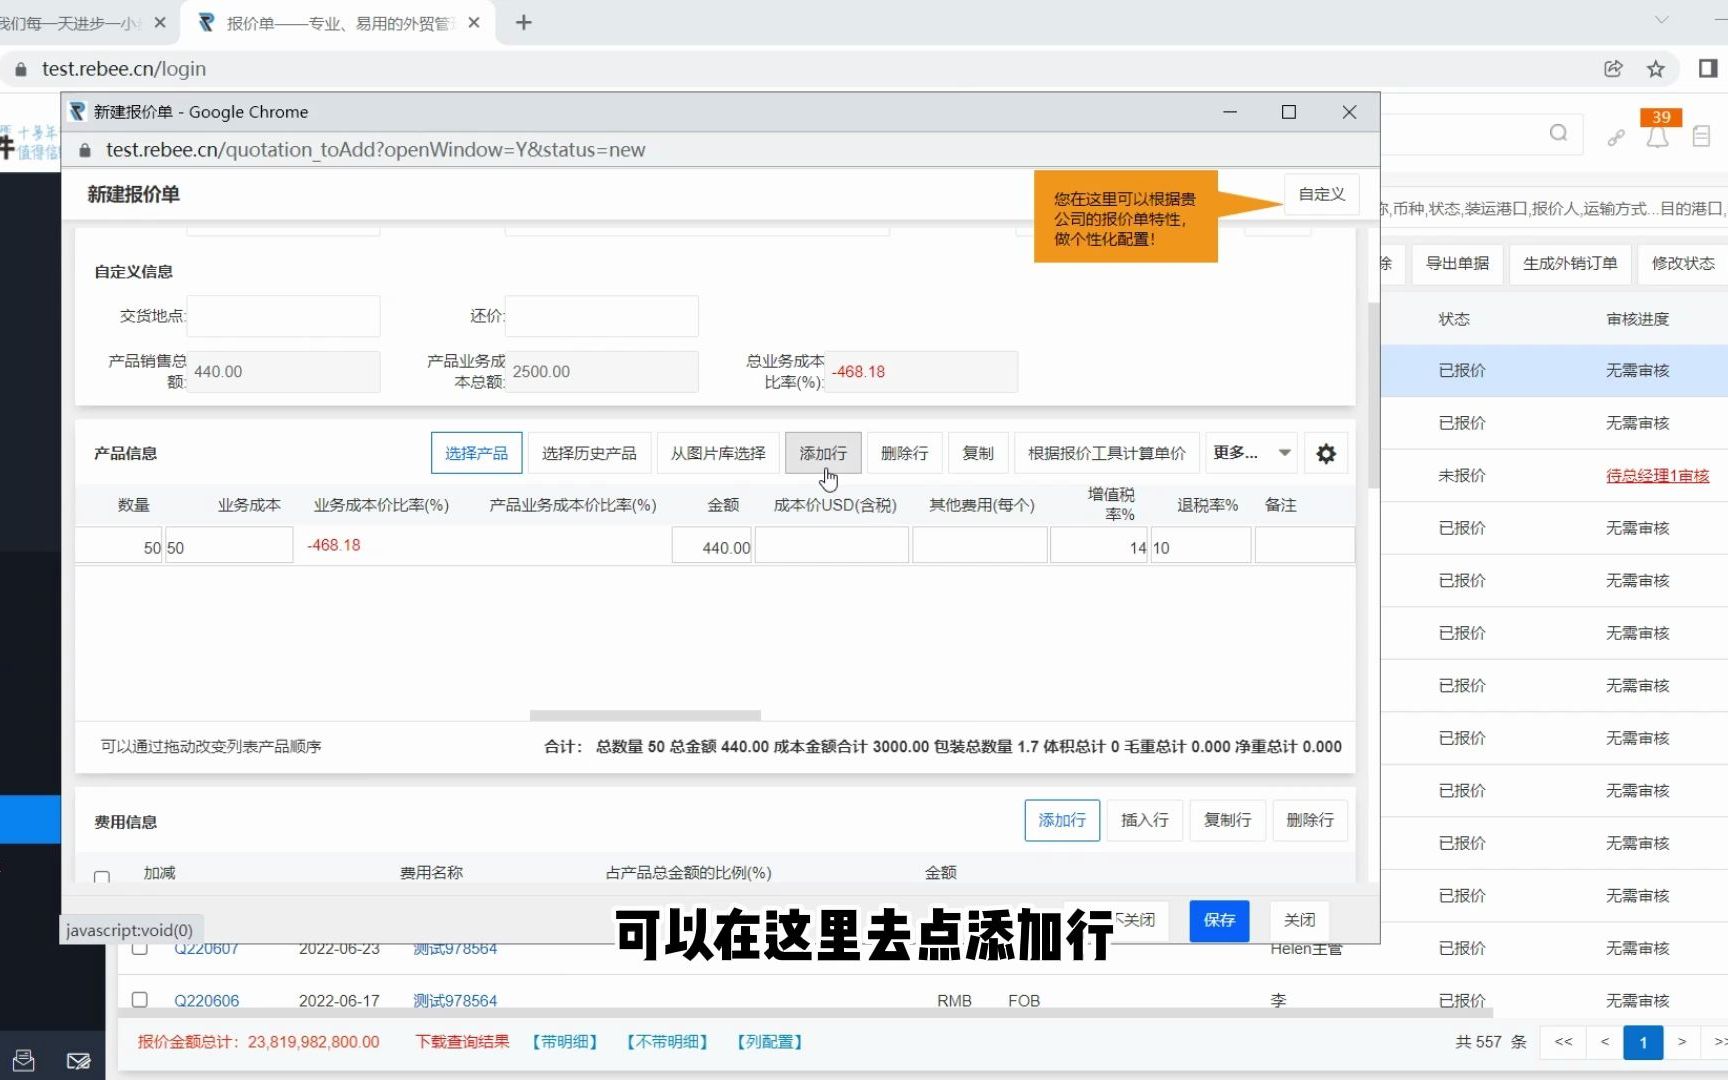Viewport: 1728px width, 1080px height.
Task: Open product table settings gear icon
Action: click(x=1326, y=454)
